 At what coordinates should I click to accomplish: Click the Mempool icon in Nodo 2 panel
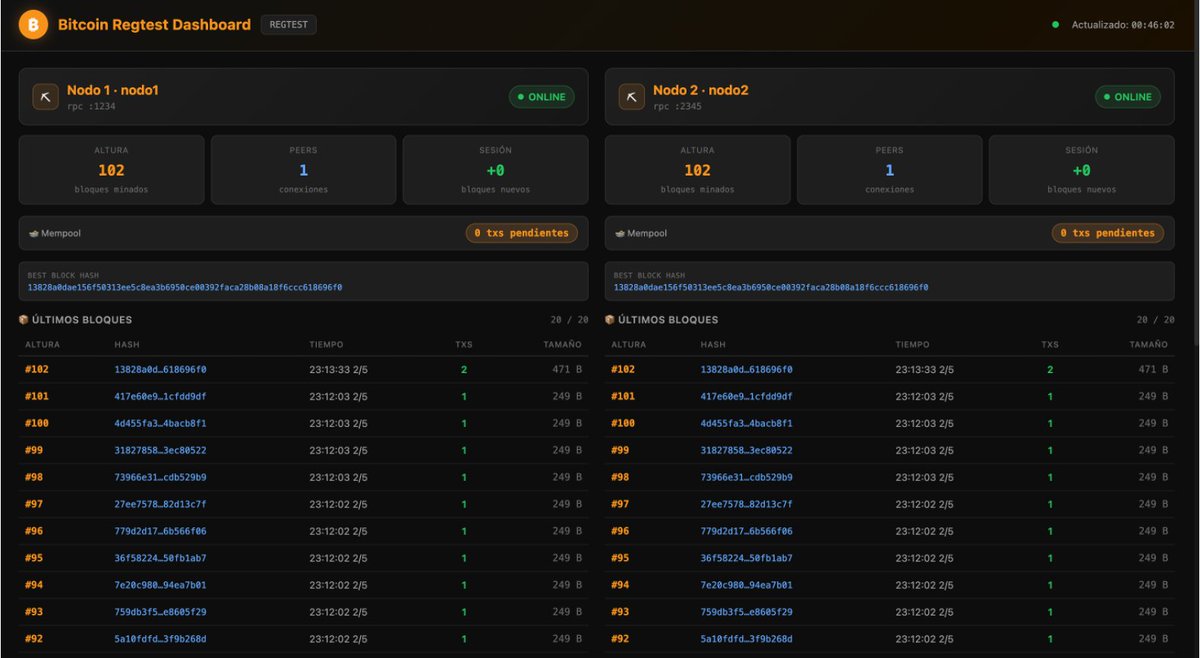click(x=620, y=233)
